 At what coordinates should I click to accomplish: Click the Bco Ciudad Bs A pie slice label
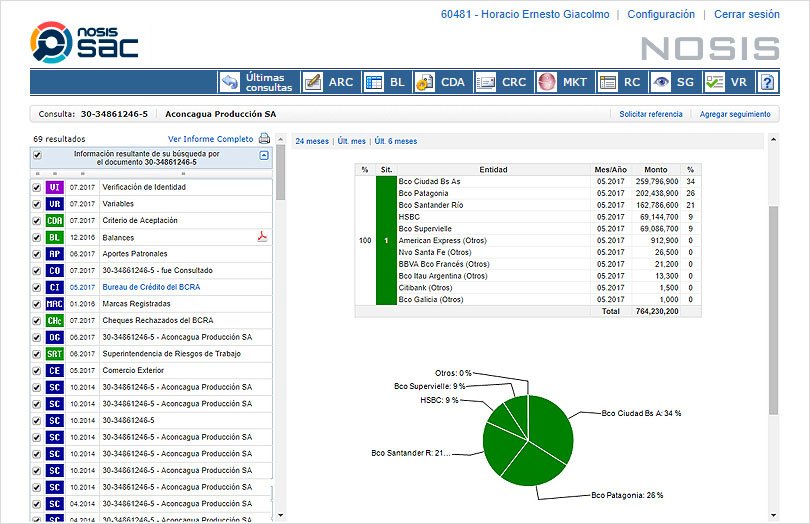[x=641, y=413]
